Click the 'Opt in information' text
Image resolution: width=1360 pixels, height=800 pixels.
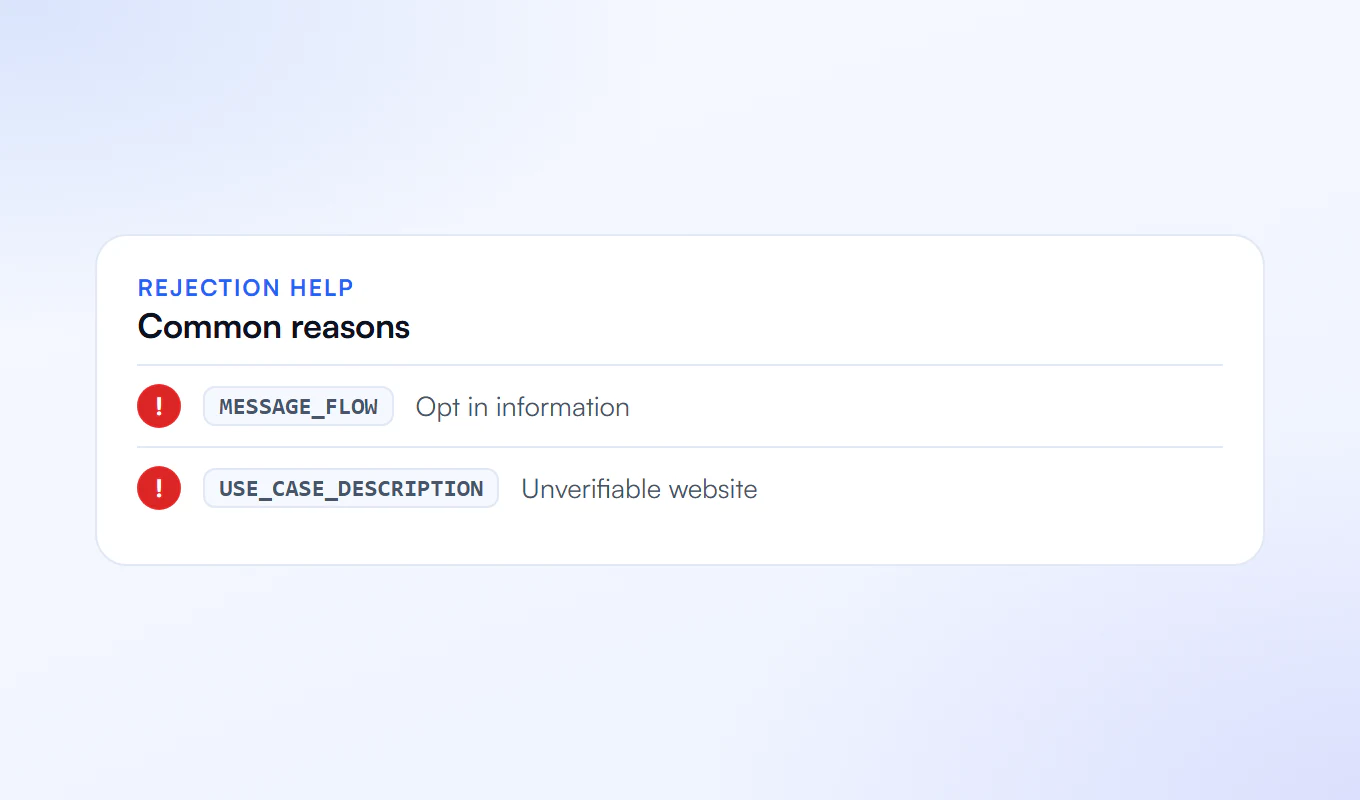[x=522, y=407]
